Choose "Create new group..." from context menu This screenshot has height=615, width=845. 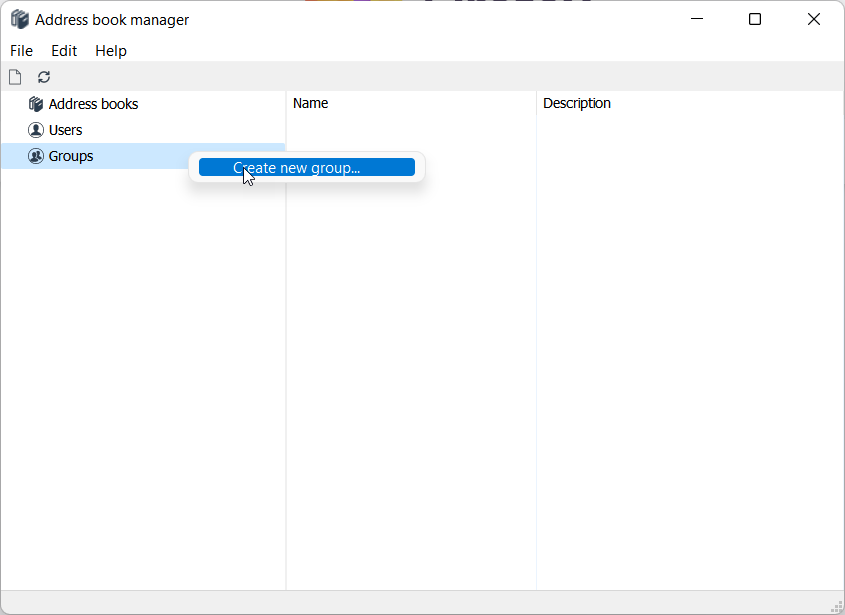(x=306, y=168)
